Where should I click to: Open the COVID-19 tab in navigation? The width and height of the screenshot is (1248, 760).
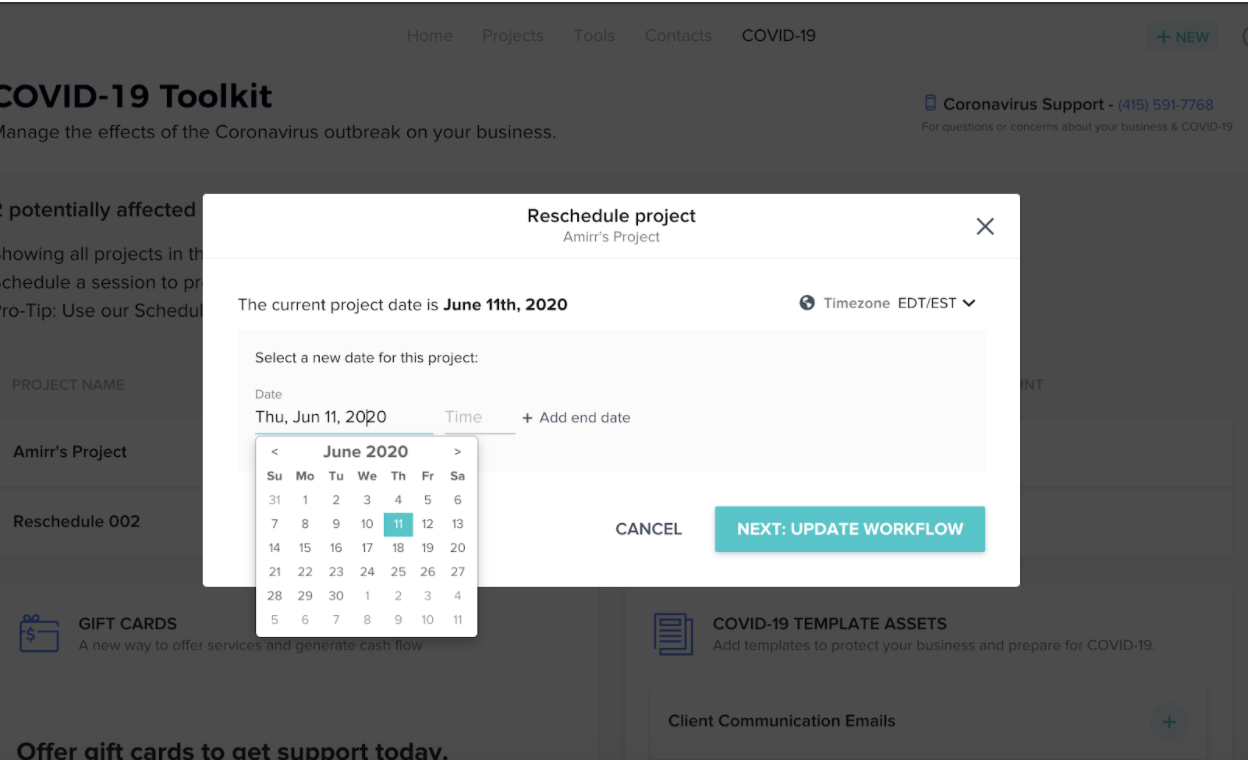coord(779,36)
